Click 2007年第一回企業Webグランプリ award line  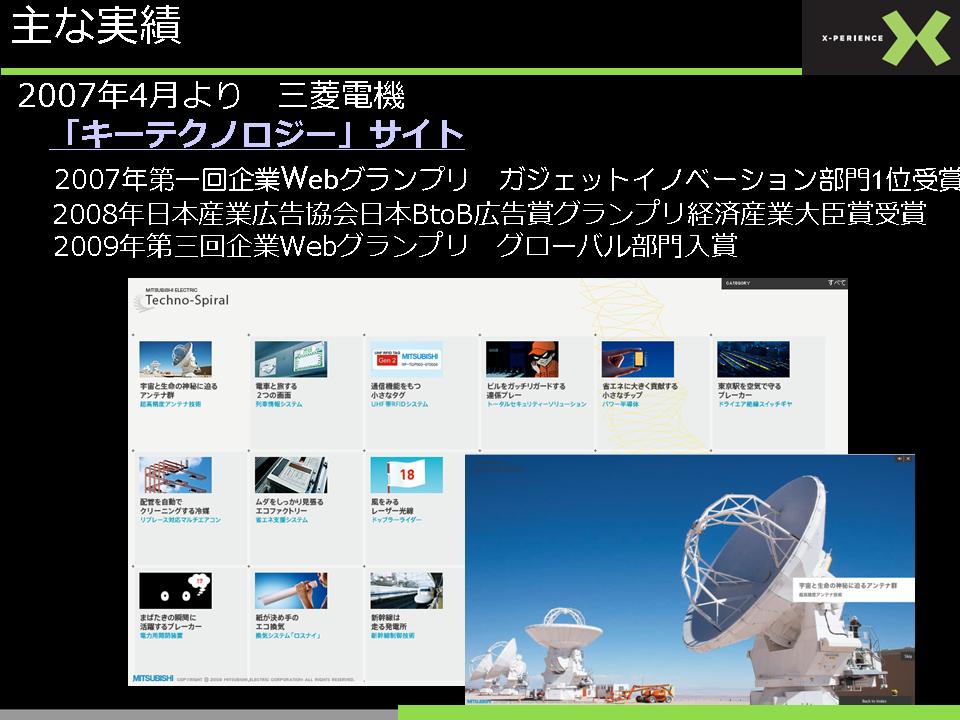(x=507, y=179)
